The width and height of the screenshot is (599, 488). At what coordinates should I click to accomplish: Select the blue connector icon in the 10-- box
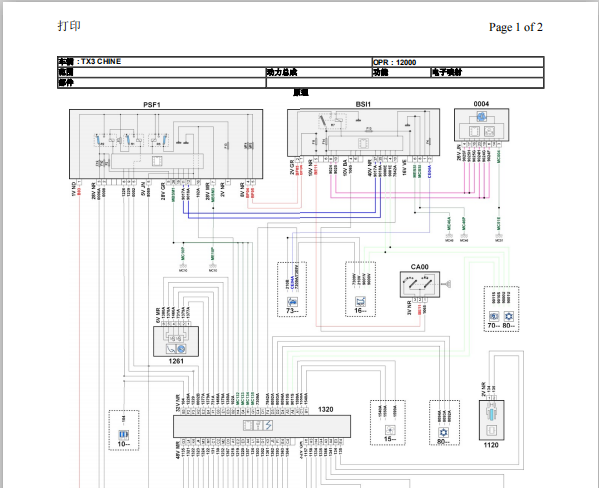tap(123, 434)
